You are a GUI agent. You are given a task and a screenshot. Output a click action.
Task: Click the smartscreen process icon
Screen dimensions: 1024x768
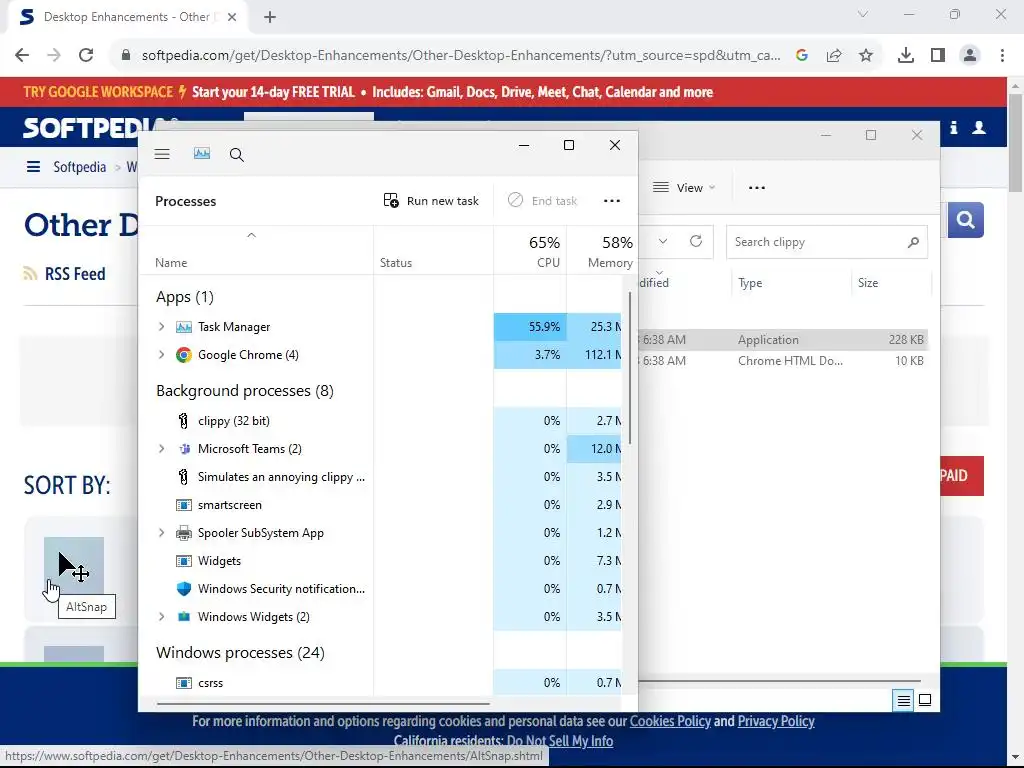tap(184, 505)
